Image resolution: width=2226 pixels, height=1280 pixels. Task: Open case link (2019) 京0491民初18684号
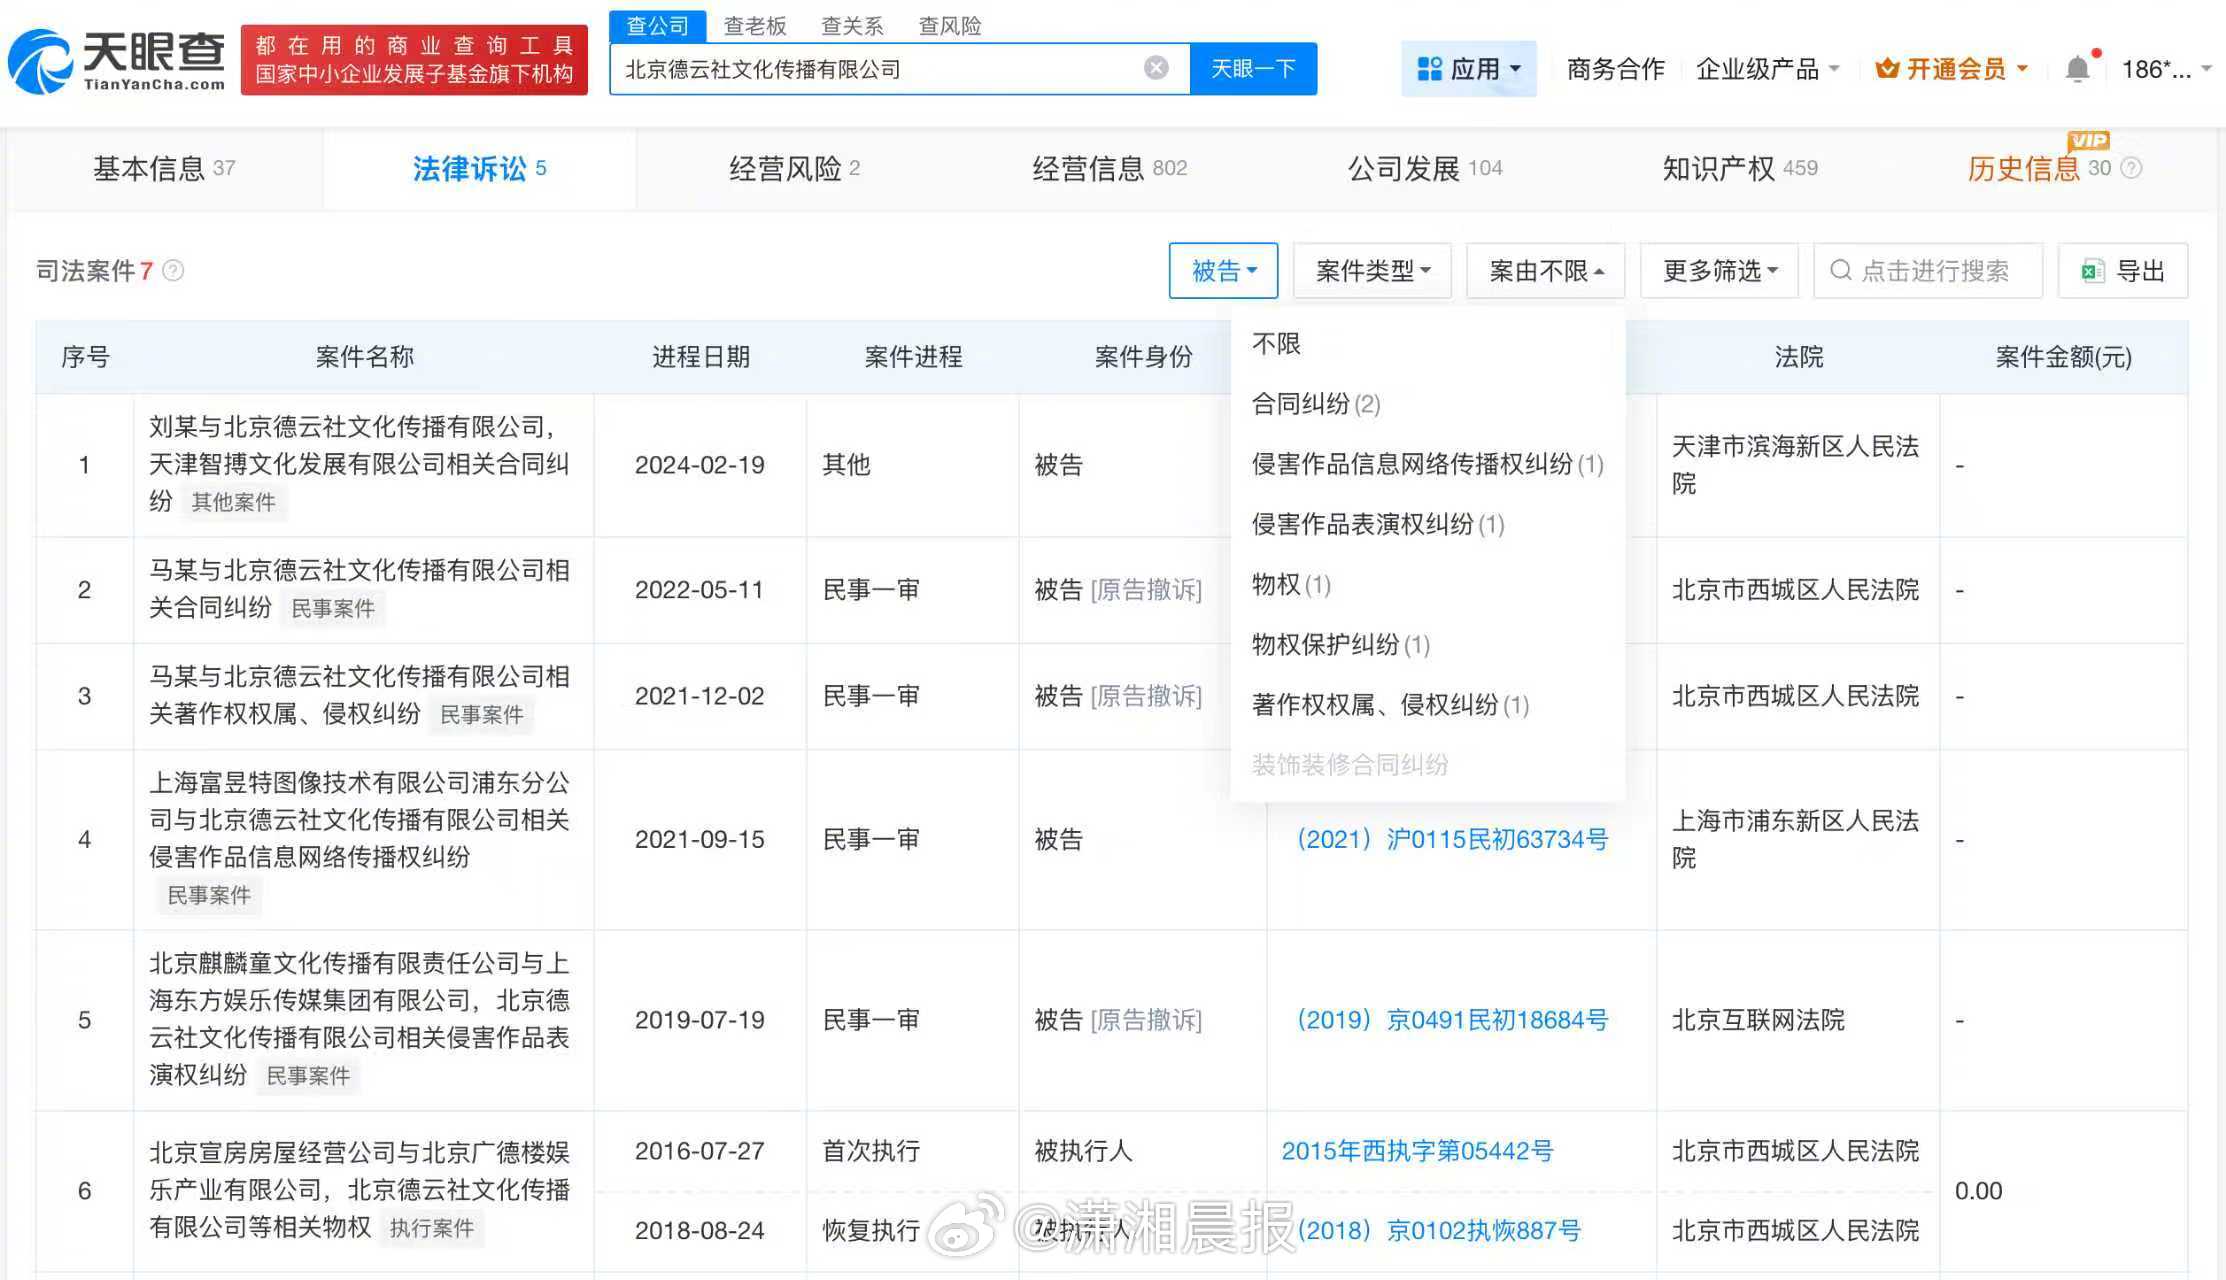pos(1452,1019)
